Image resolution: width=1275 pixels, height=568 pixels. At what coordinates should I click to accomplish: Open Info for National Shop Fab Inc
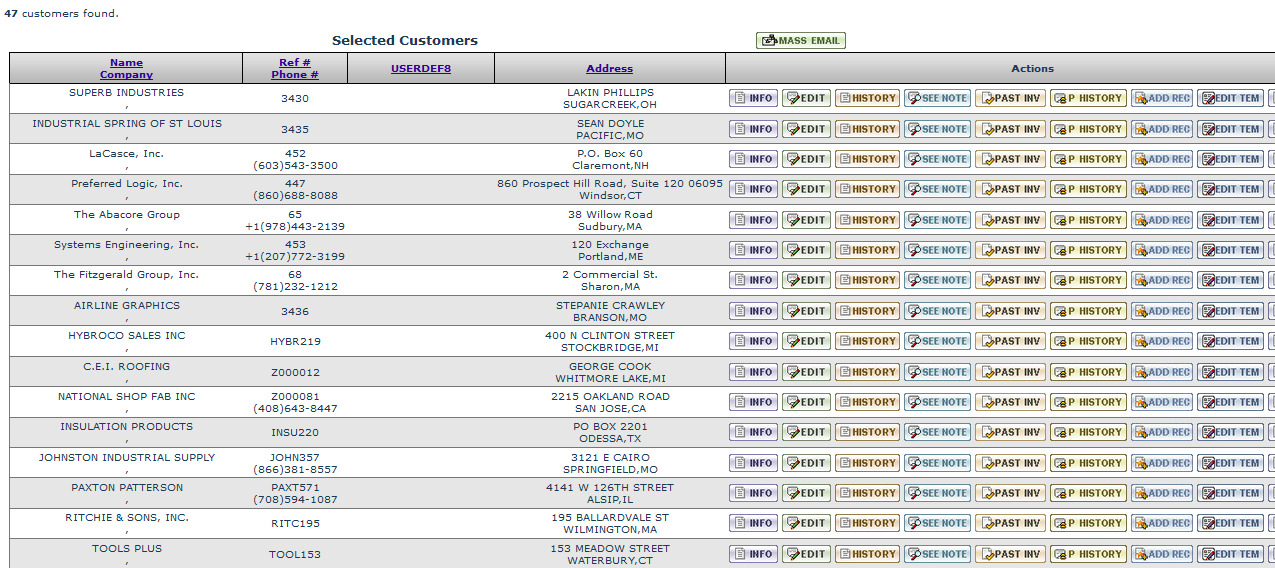pos(753,402)
